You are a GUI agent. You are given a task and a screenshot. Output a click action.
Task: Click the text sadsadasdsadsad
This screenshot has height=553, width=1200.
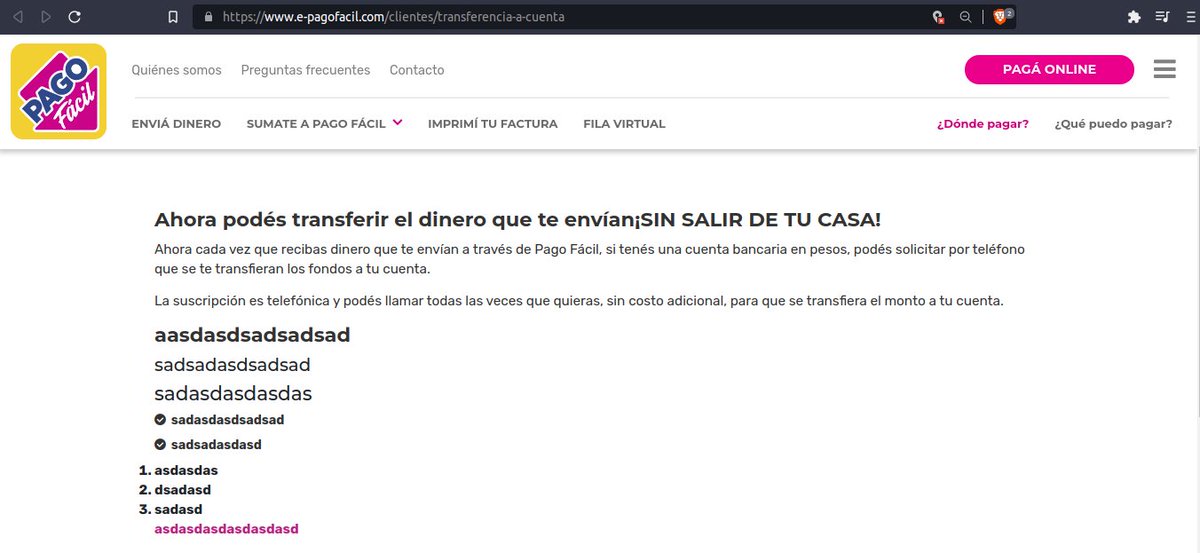(x=232, y=364)
